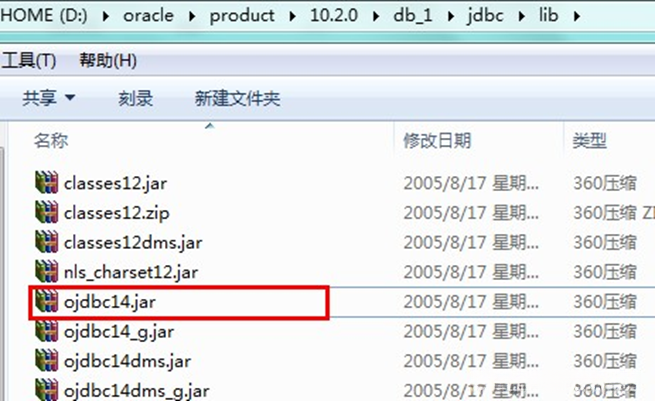Viewport: 655px width, 401px height.
Task: Select the nls_charset12.jar archive icon
Action: 46,272
